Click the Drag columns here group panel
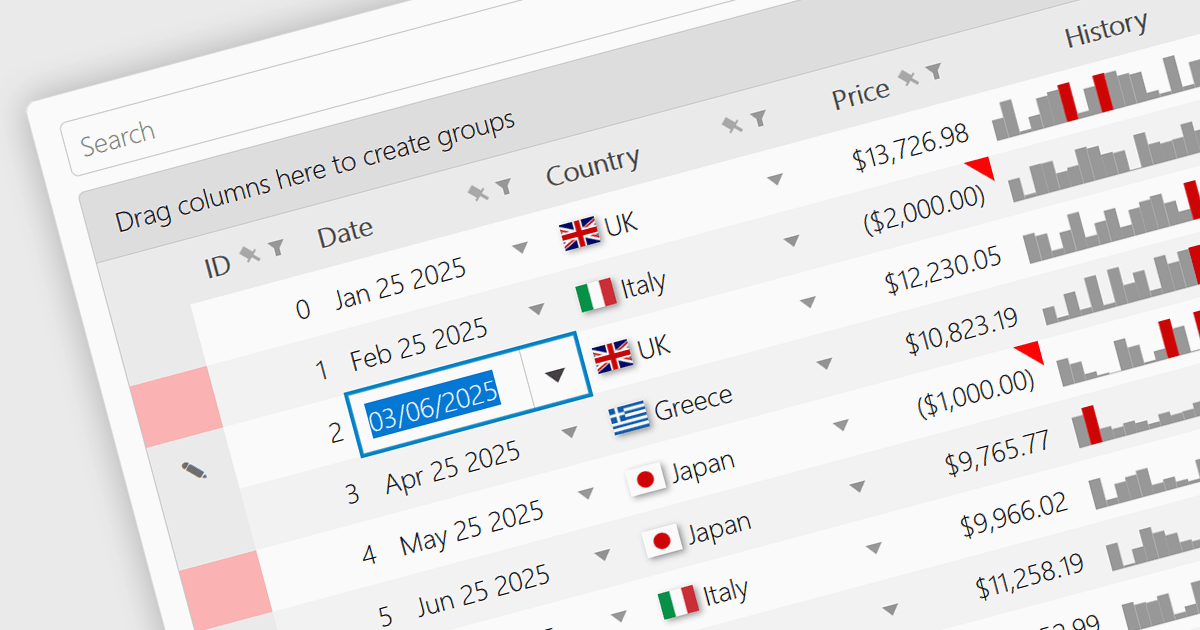 pyautogui.click(x=316, y=172)
